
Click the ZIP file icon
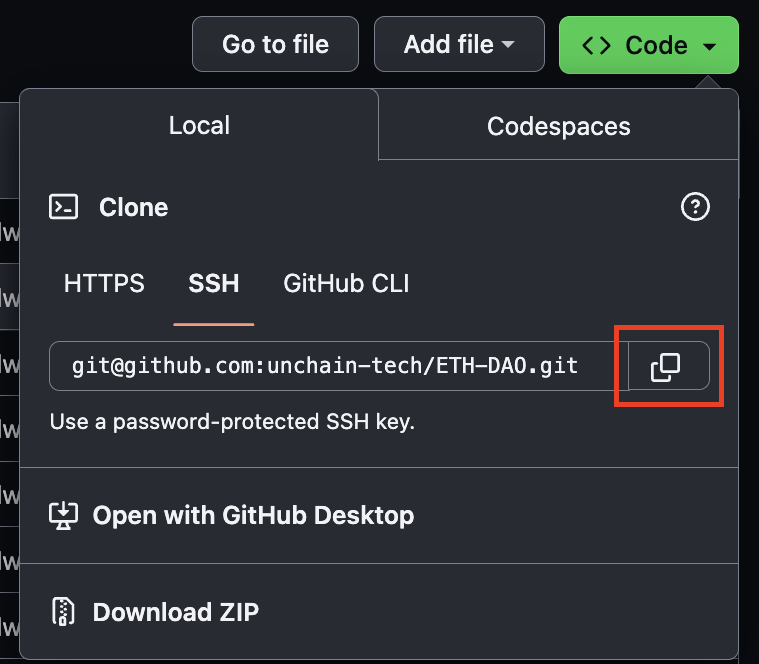pyautogui.click(x=63, y=612)
